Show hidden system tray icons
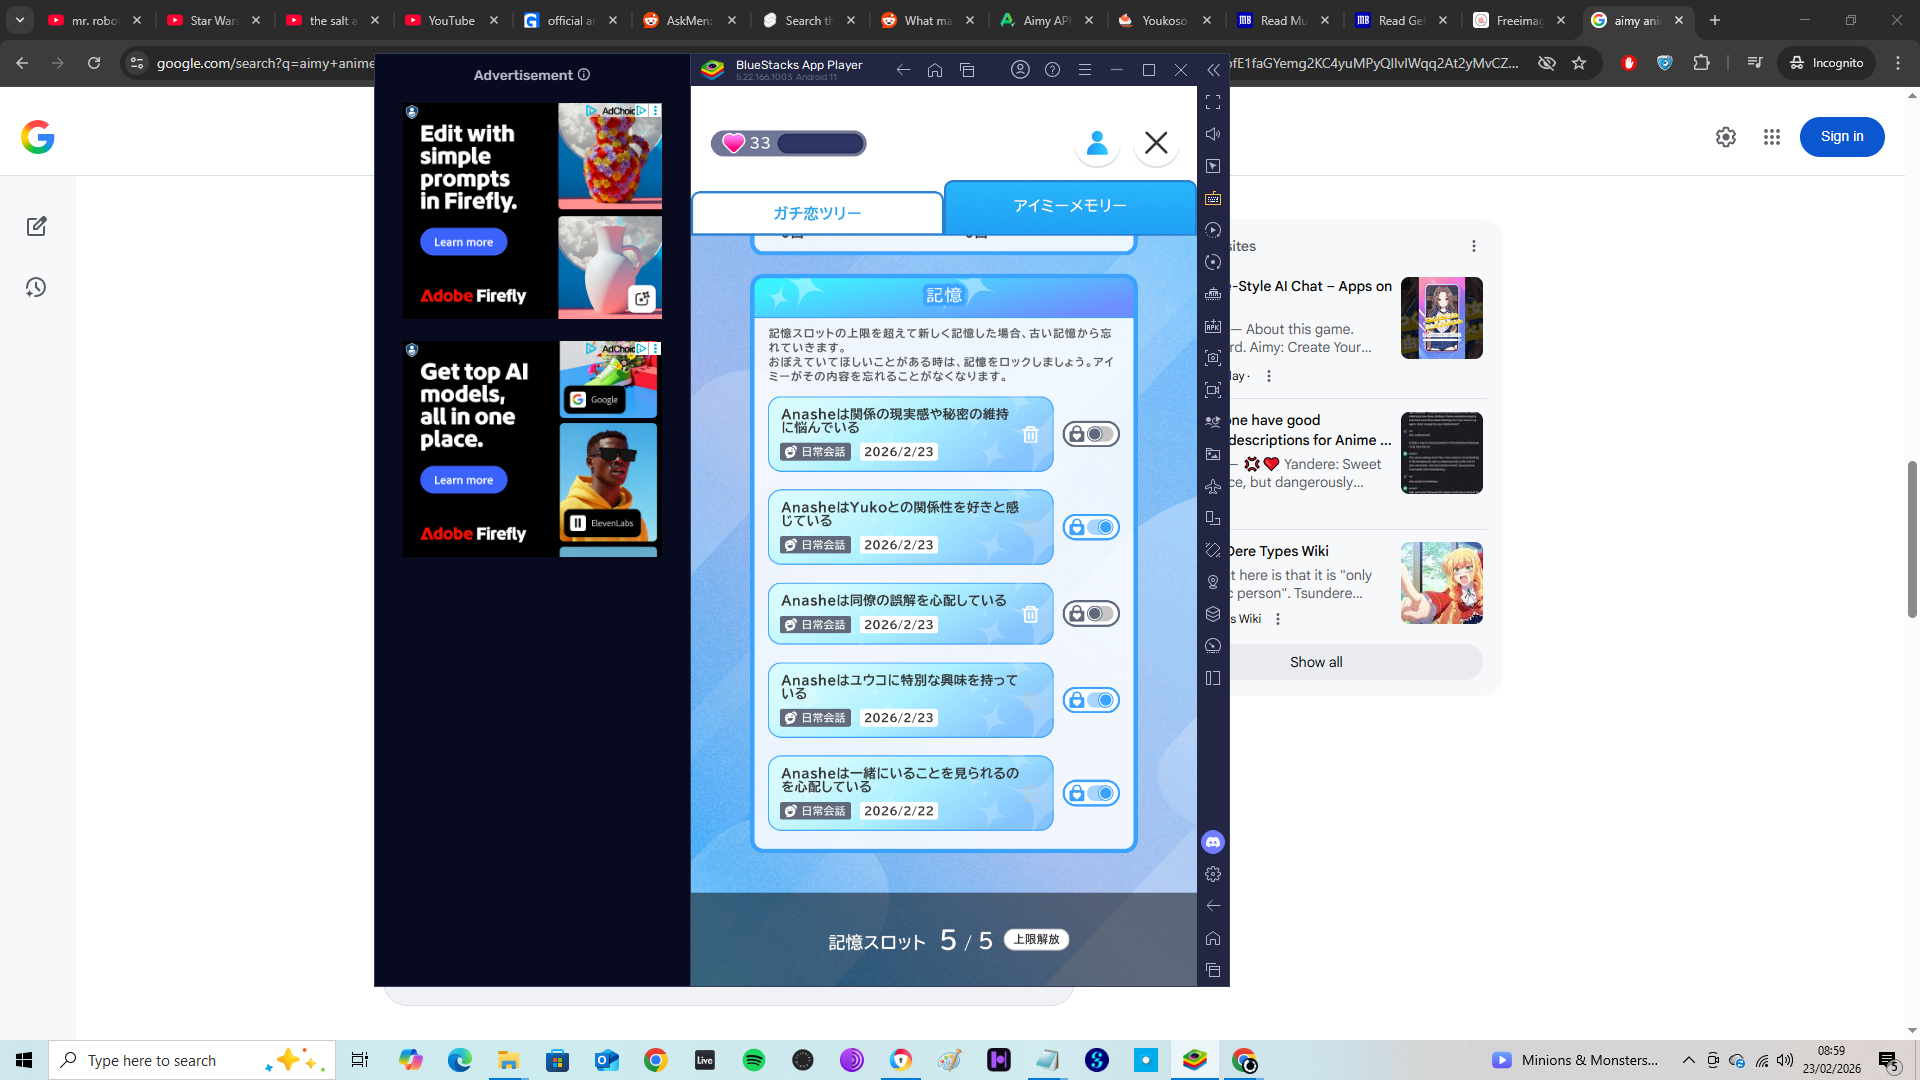 point(1689,1060)
